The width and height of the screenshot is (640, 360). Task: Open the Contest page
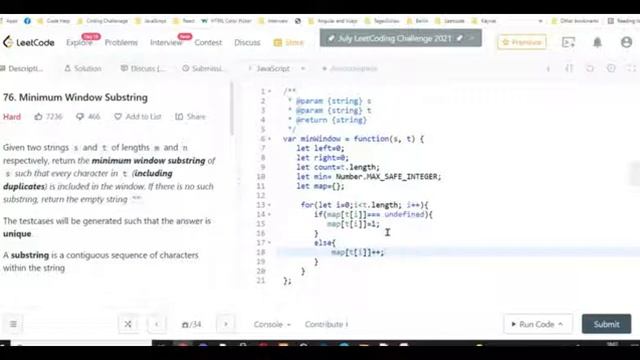point(208,42)
